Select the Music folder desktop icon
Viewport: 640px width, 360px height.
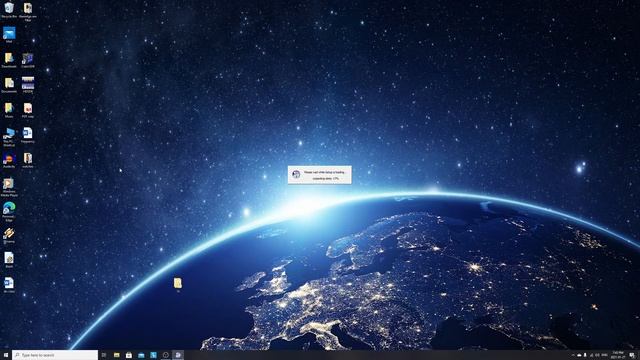coord(9,110)
